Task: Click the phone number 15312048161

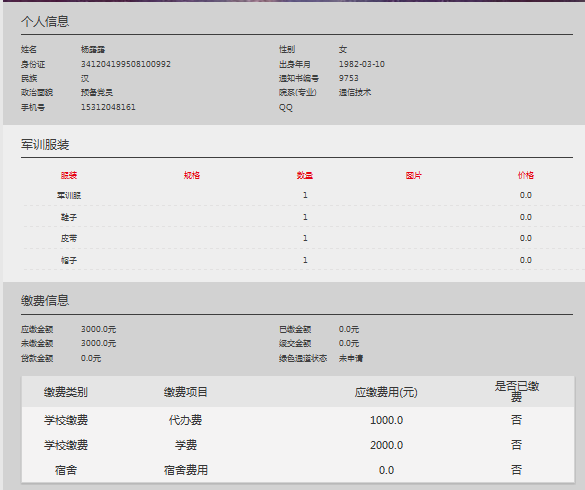Action: coord(108,107)
